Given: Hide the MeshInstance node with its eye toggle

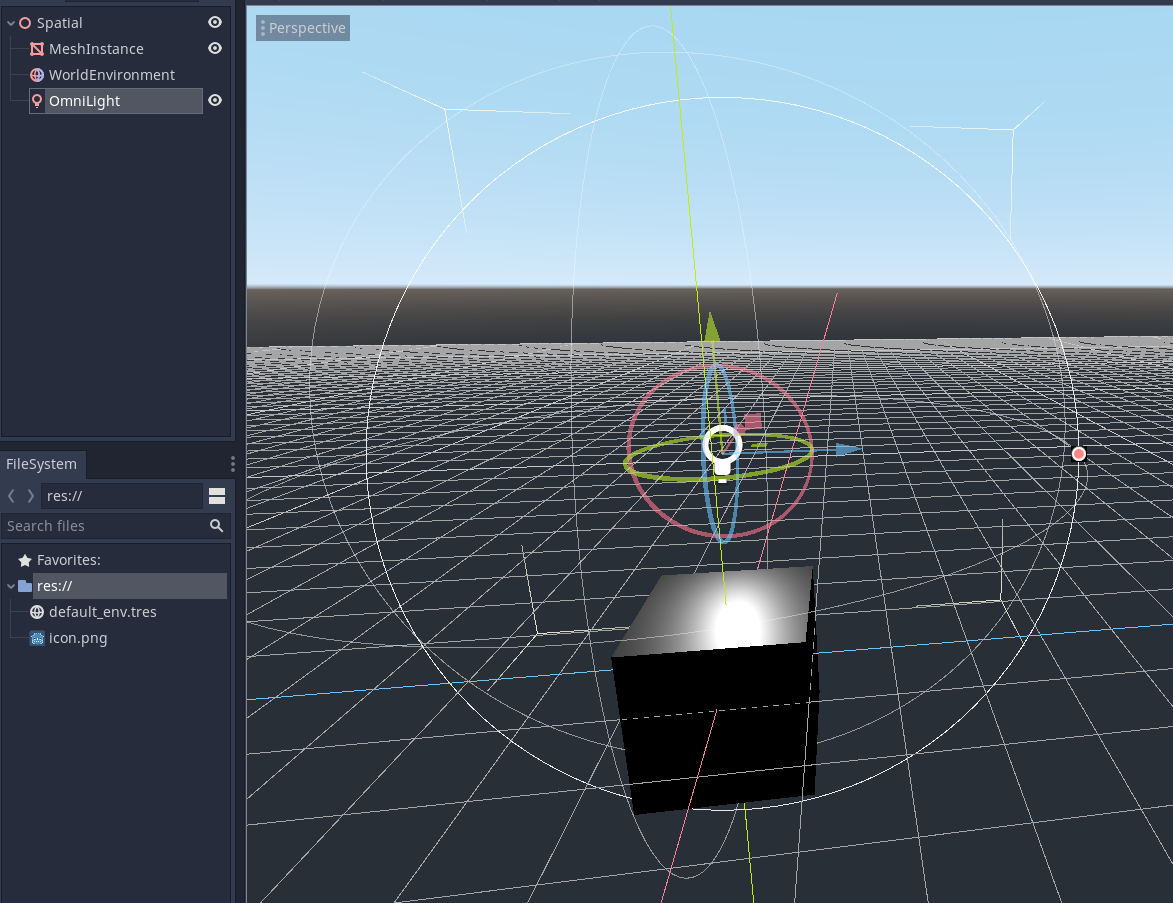Looking at the screenshot, I should pyautogui.click(x=214, y=48).
